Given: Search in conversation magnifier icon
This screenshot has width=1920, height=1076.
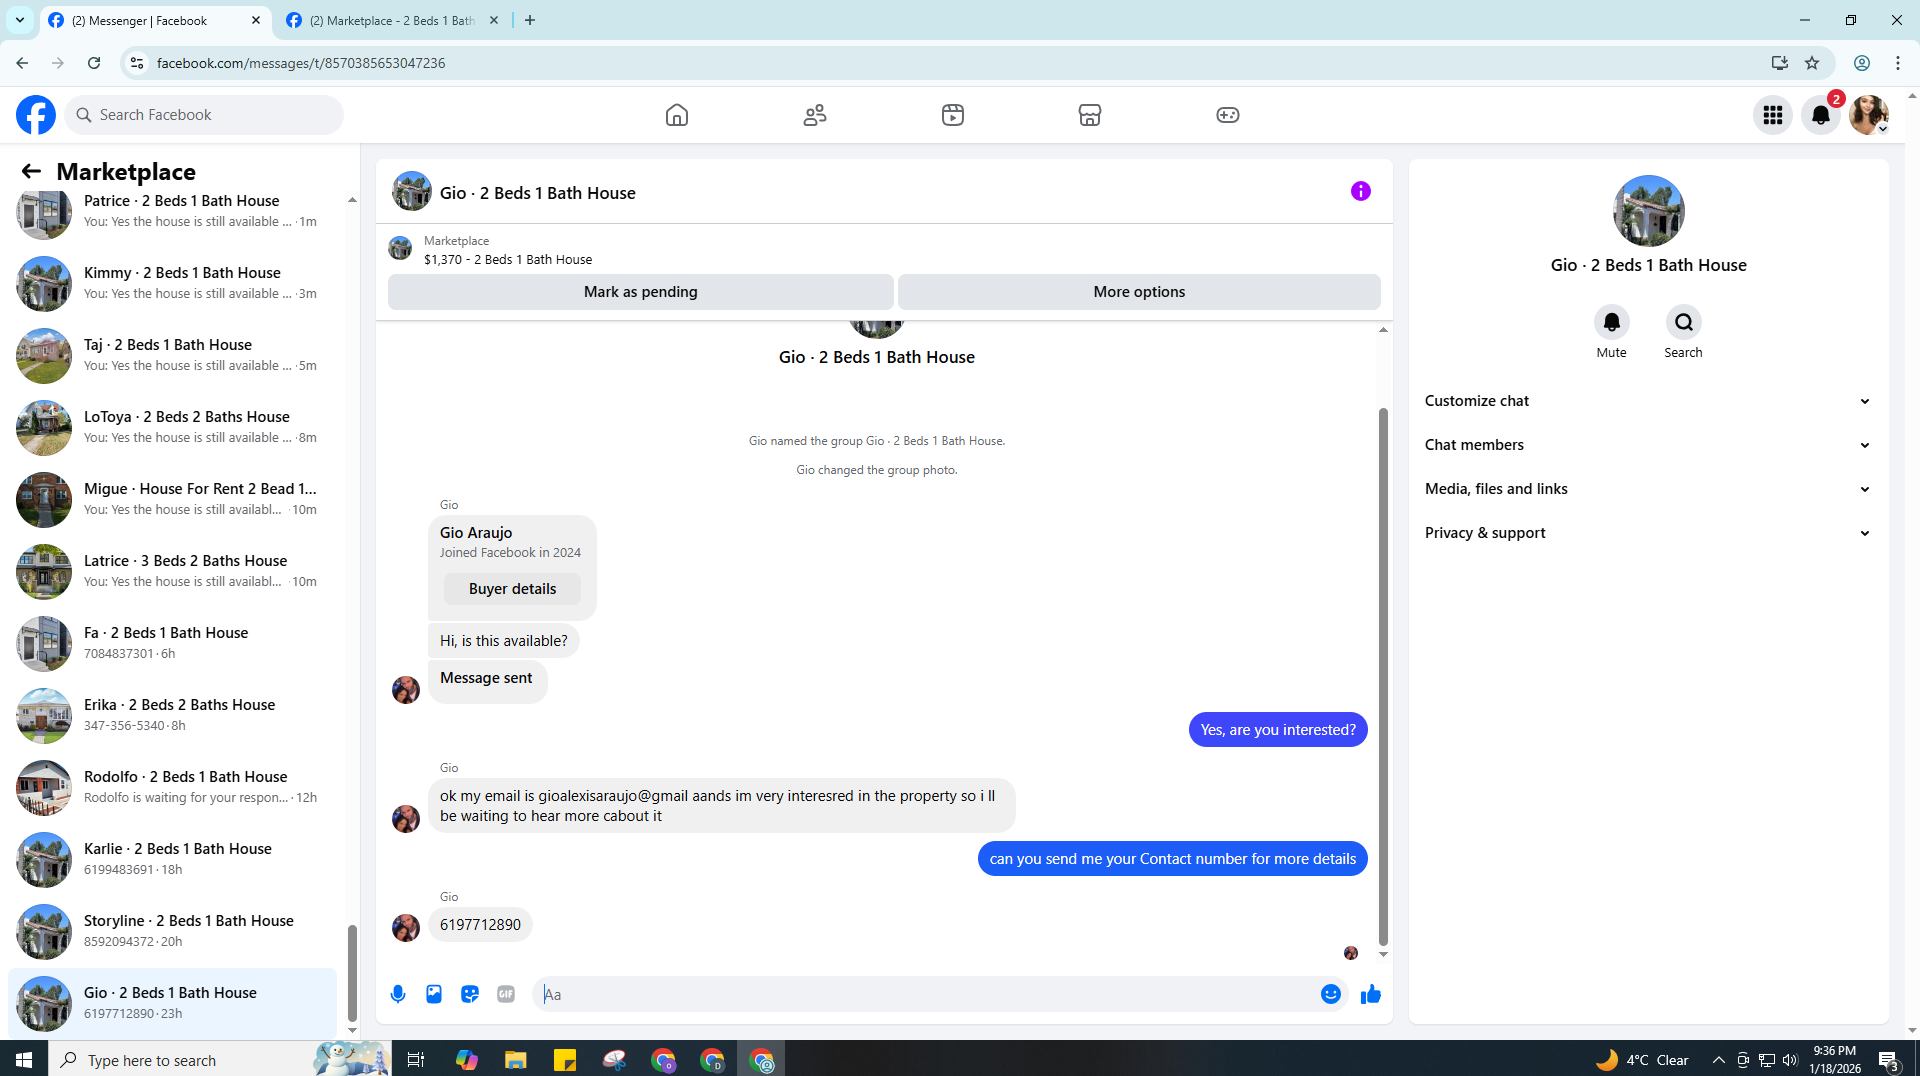Looking at the screenshot, I should 1684,322.
